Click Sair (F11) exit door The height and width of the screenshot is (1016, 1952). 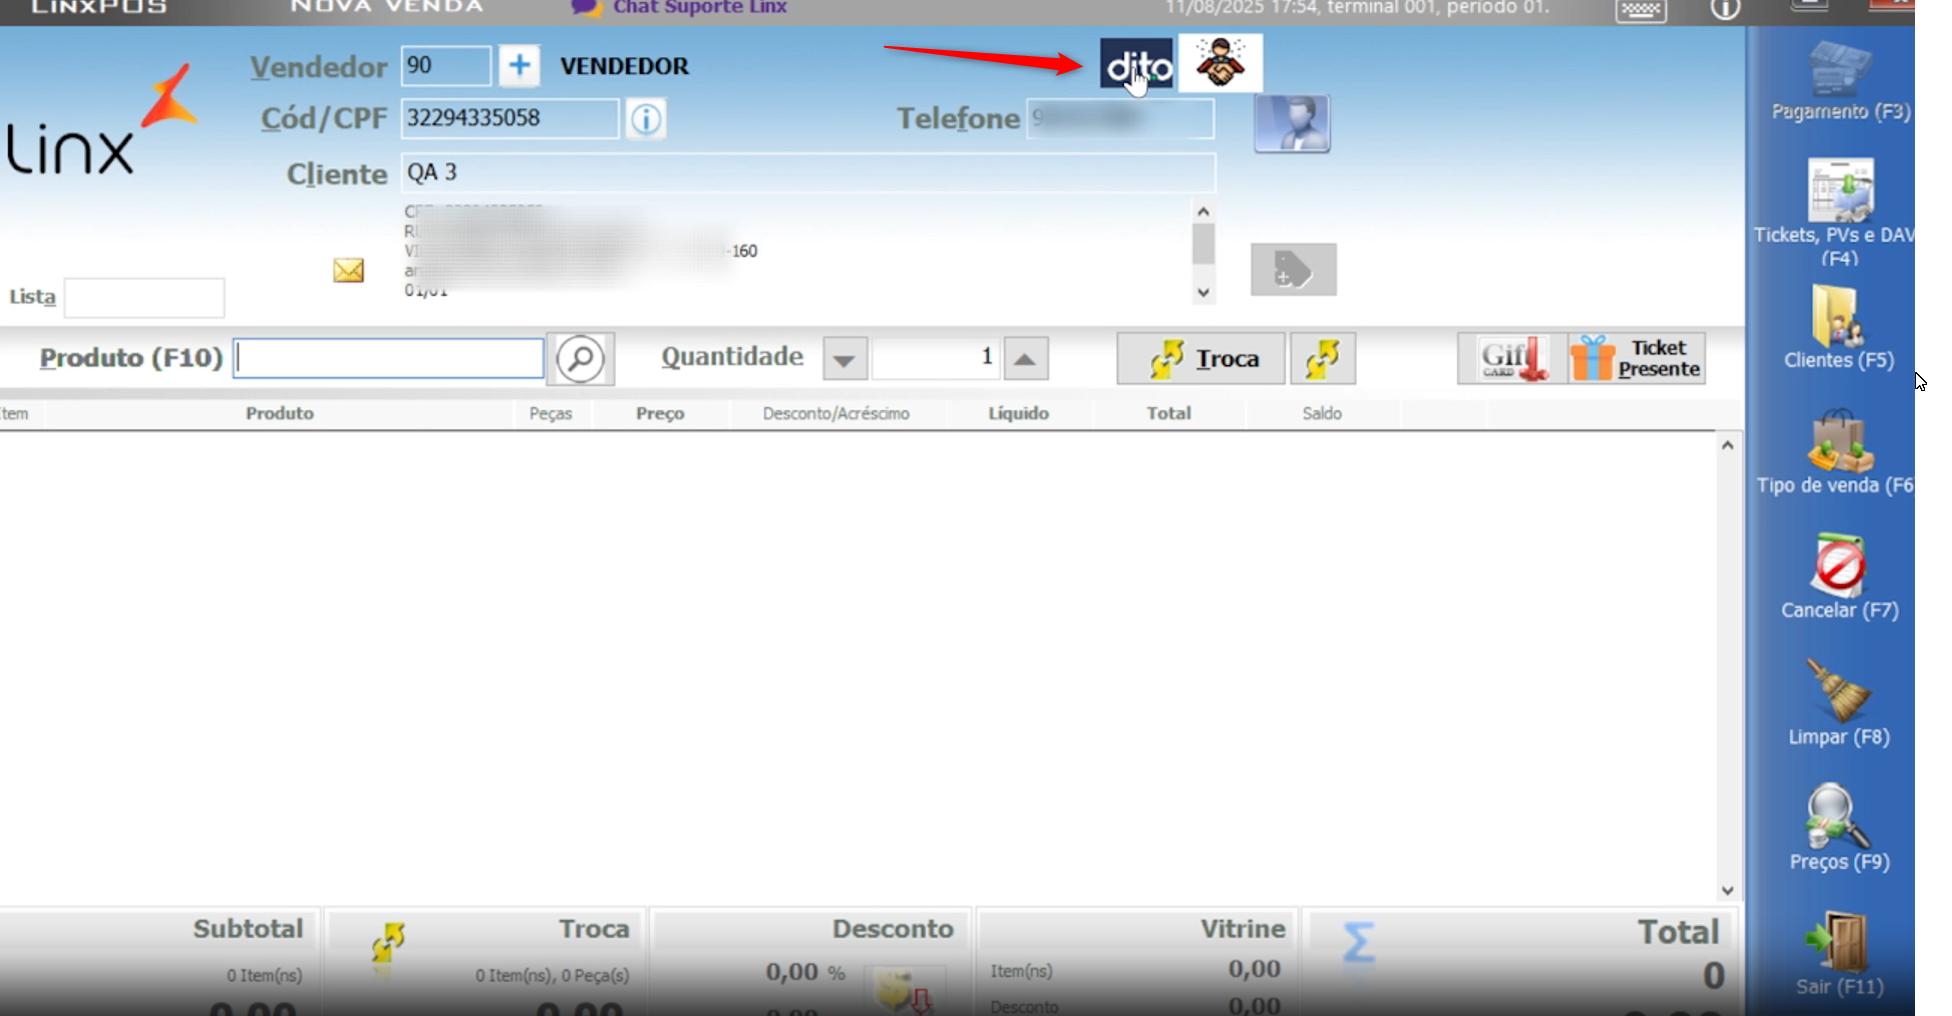pos(1839,954)
